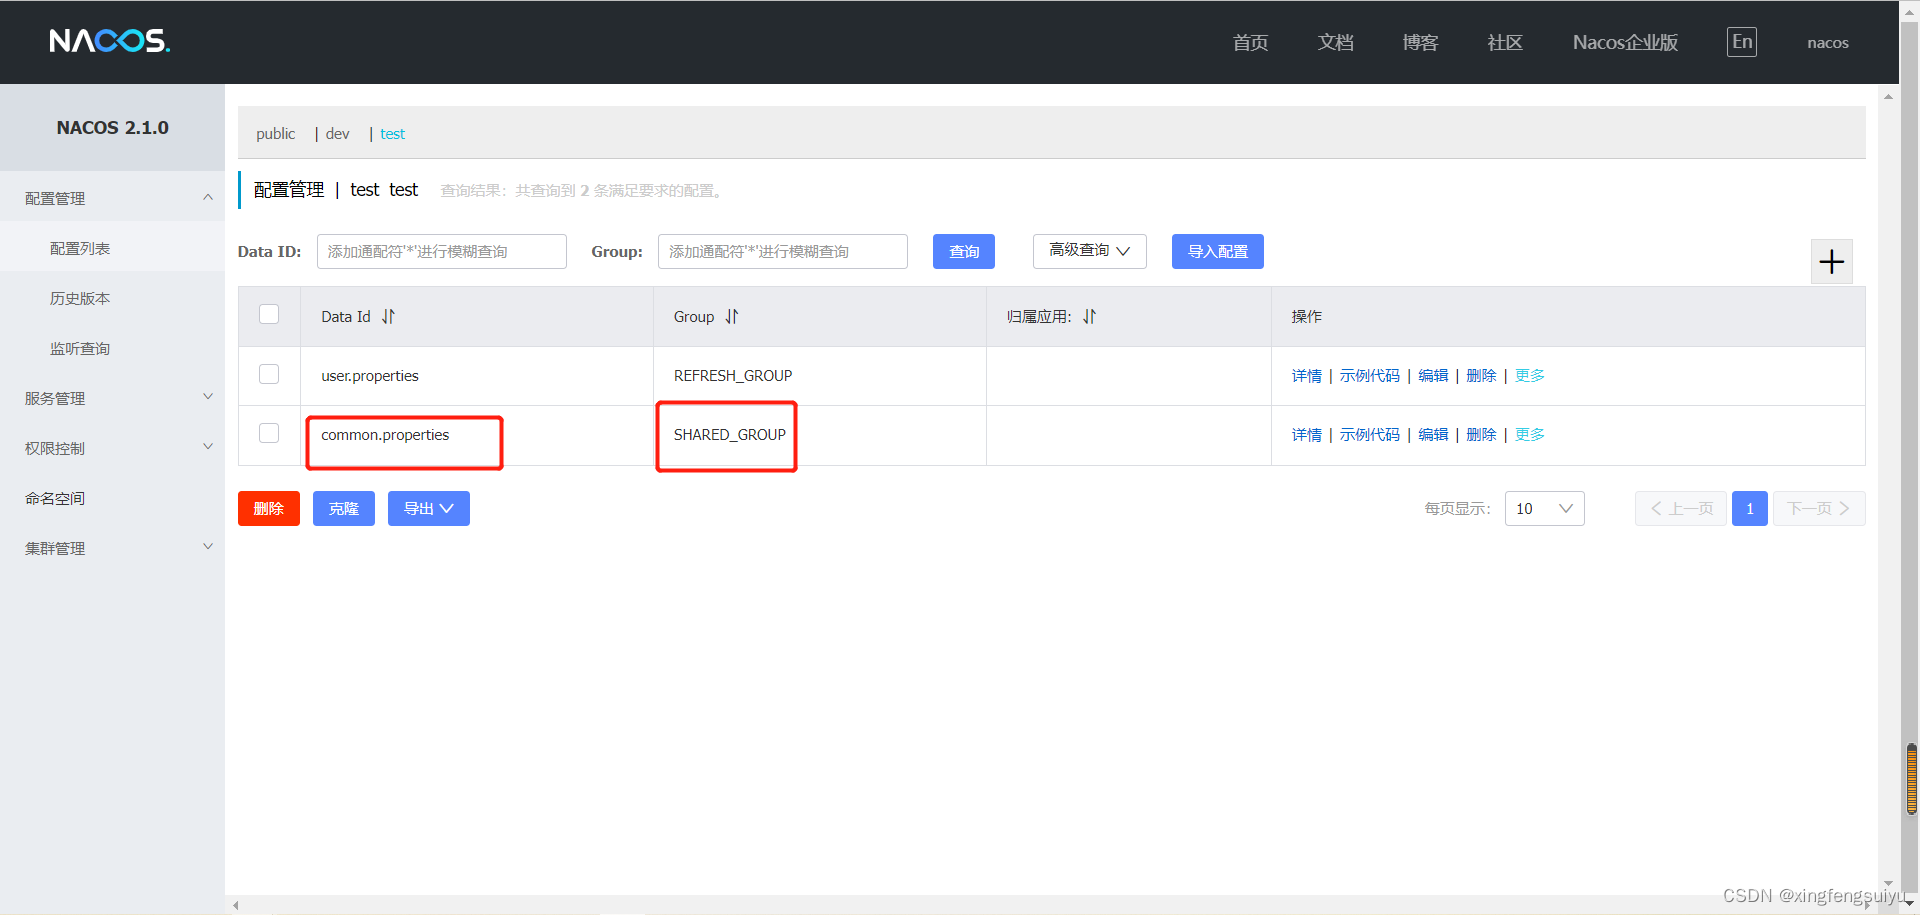The image size is (1920, 915).
Task: Open 详情 for common.properties
Action: (1307, 435)
